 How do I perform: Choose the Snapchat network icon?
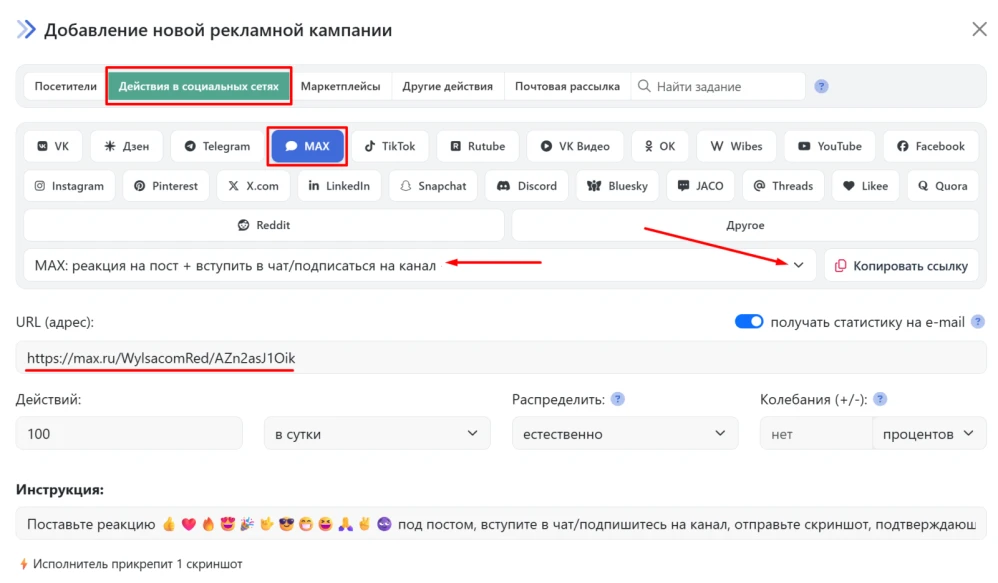tap(433, 185)
